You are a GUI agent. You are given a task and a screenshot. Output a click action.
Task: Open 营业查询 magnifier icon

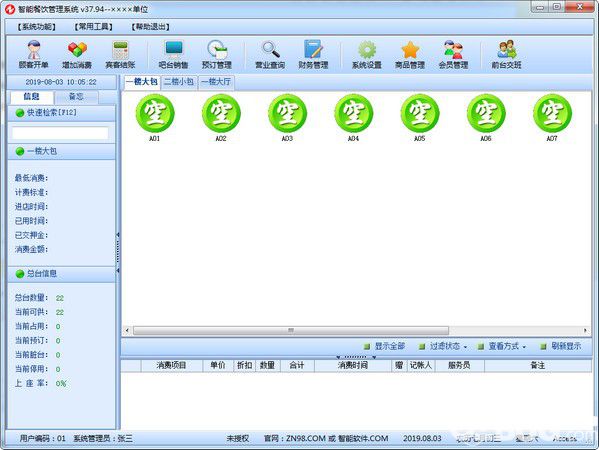click(270, 55)
